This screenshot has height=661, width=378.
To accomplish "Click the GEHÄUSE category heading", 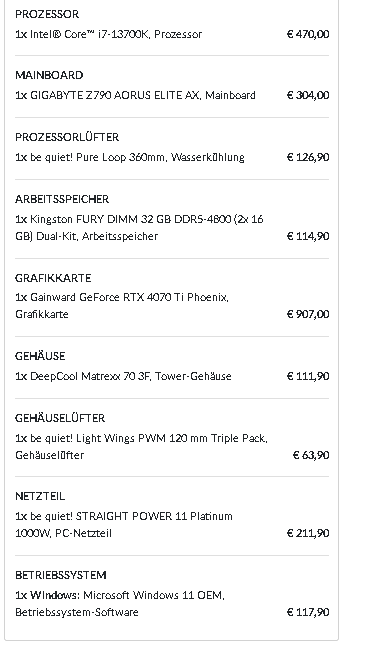I will pyautogui.click(x=40, y=356).
